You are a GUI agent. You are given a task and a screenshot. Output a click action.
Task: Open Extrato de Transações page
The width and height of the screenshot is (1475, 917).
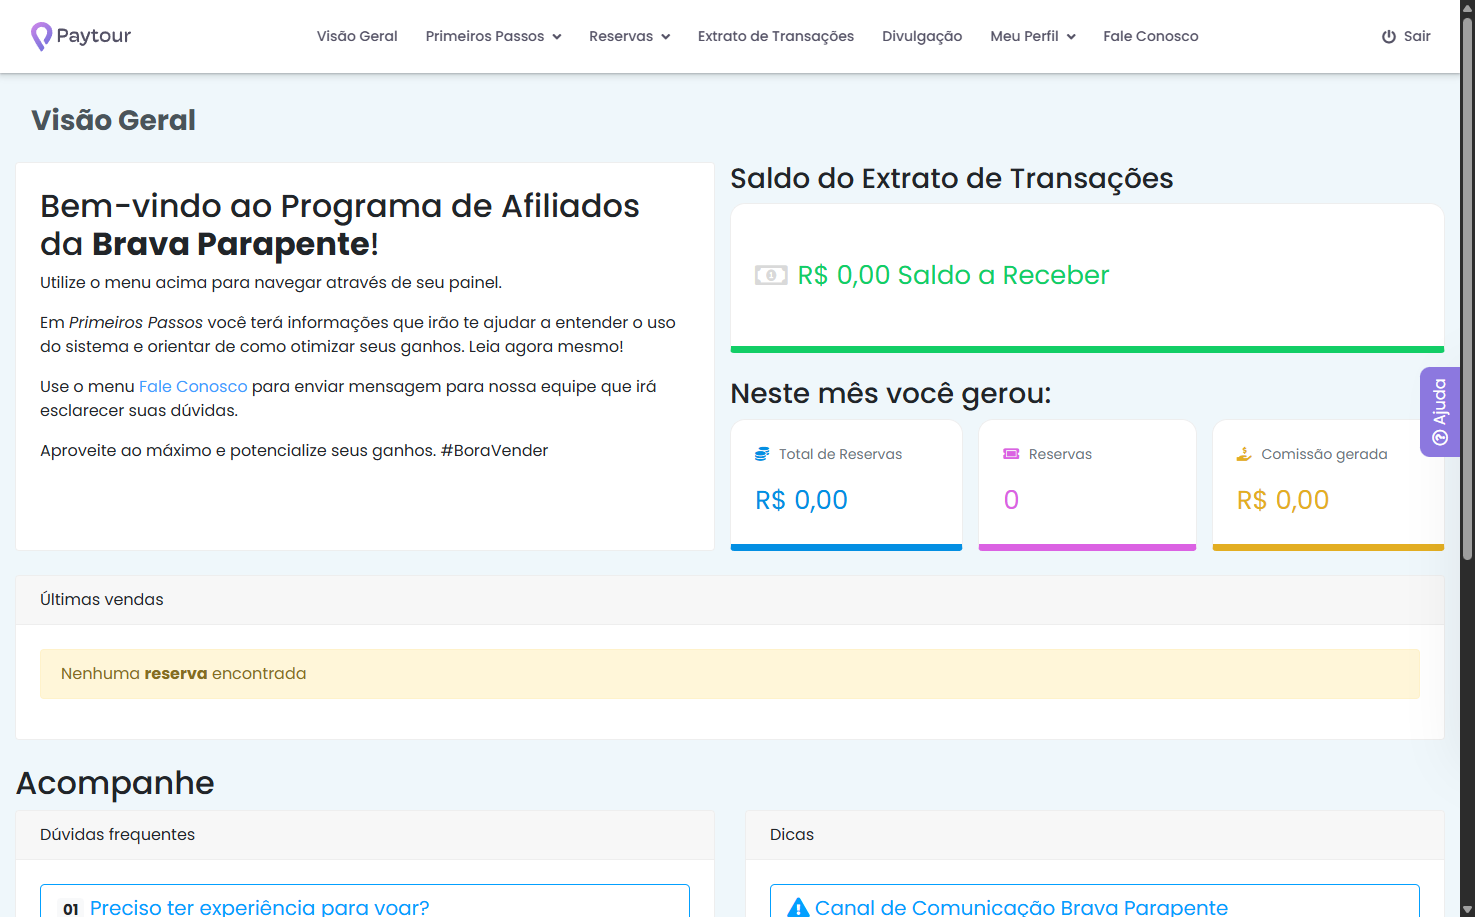[x=776, y=36]
